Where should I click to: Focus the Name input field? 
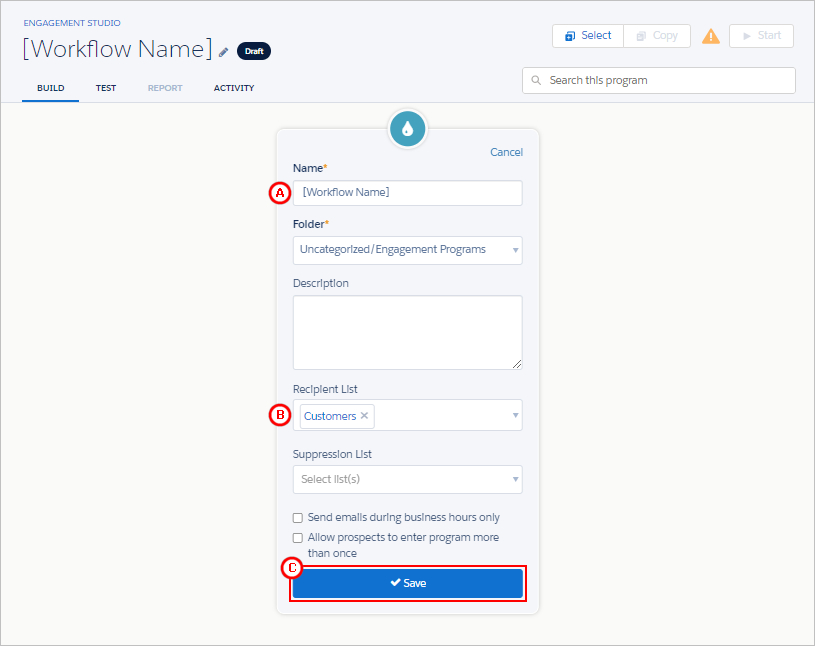(408, 193)
